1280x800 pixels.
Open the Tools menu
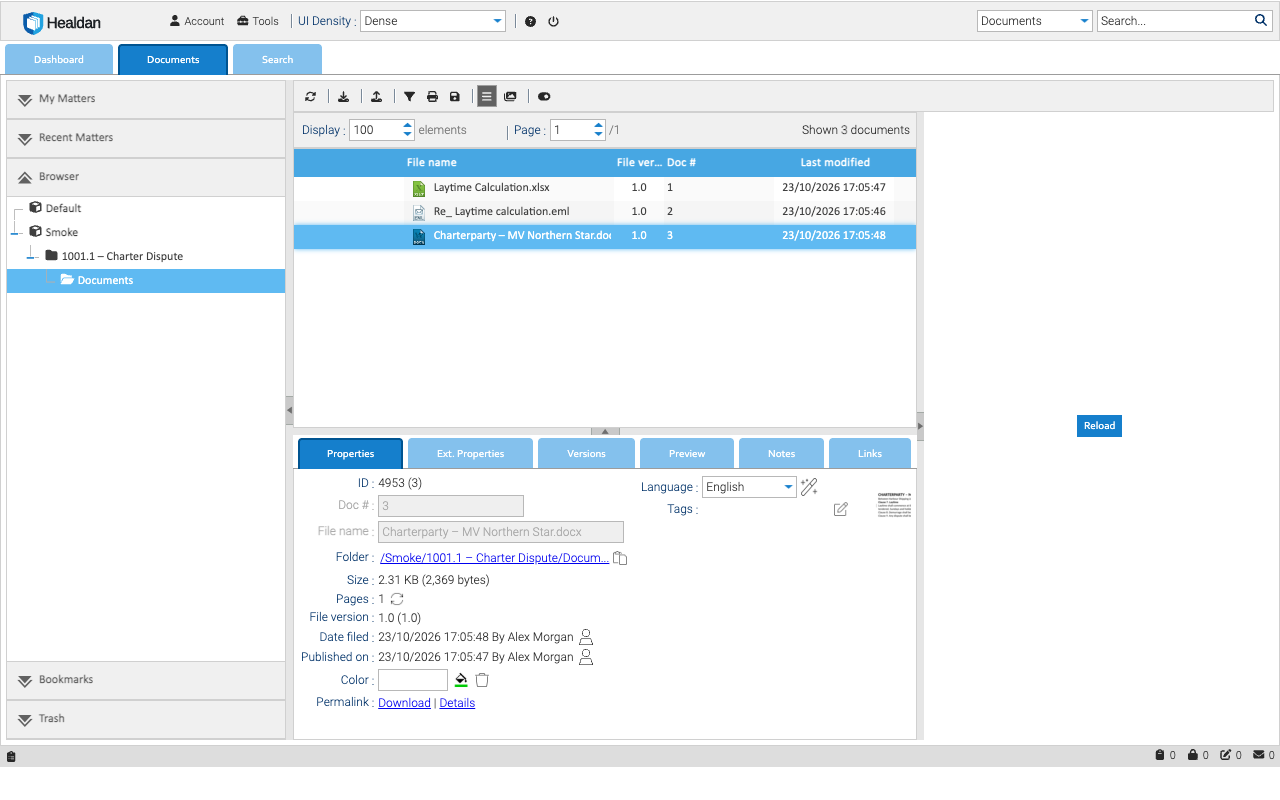pyautogui.click(x=258, y=21)
